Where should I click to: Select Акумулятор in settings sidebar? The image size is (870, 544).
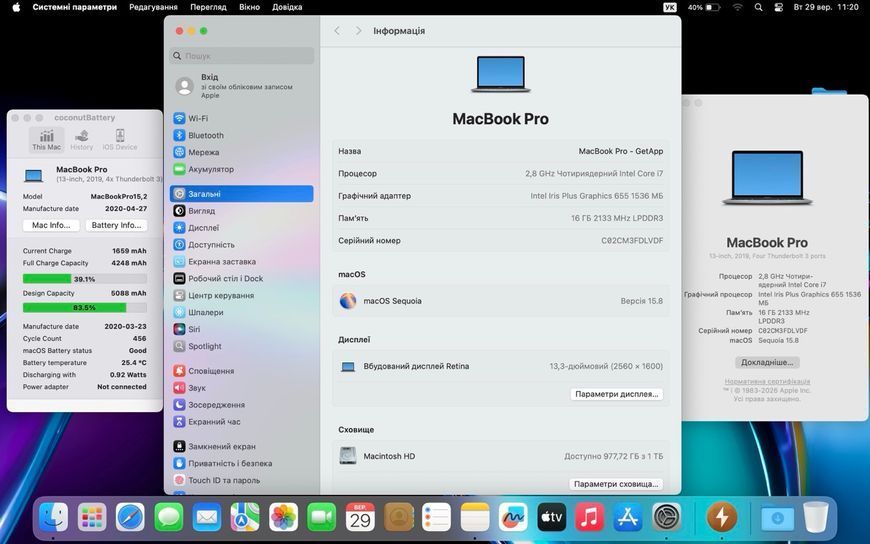click(241, 169)
